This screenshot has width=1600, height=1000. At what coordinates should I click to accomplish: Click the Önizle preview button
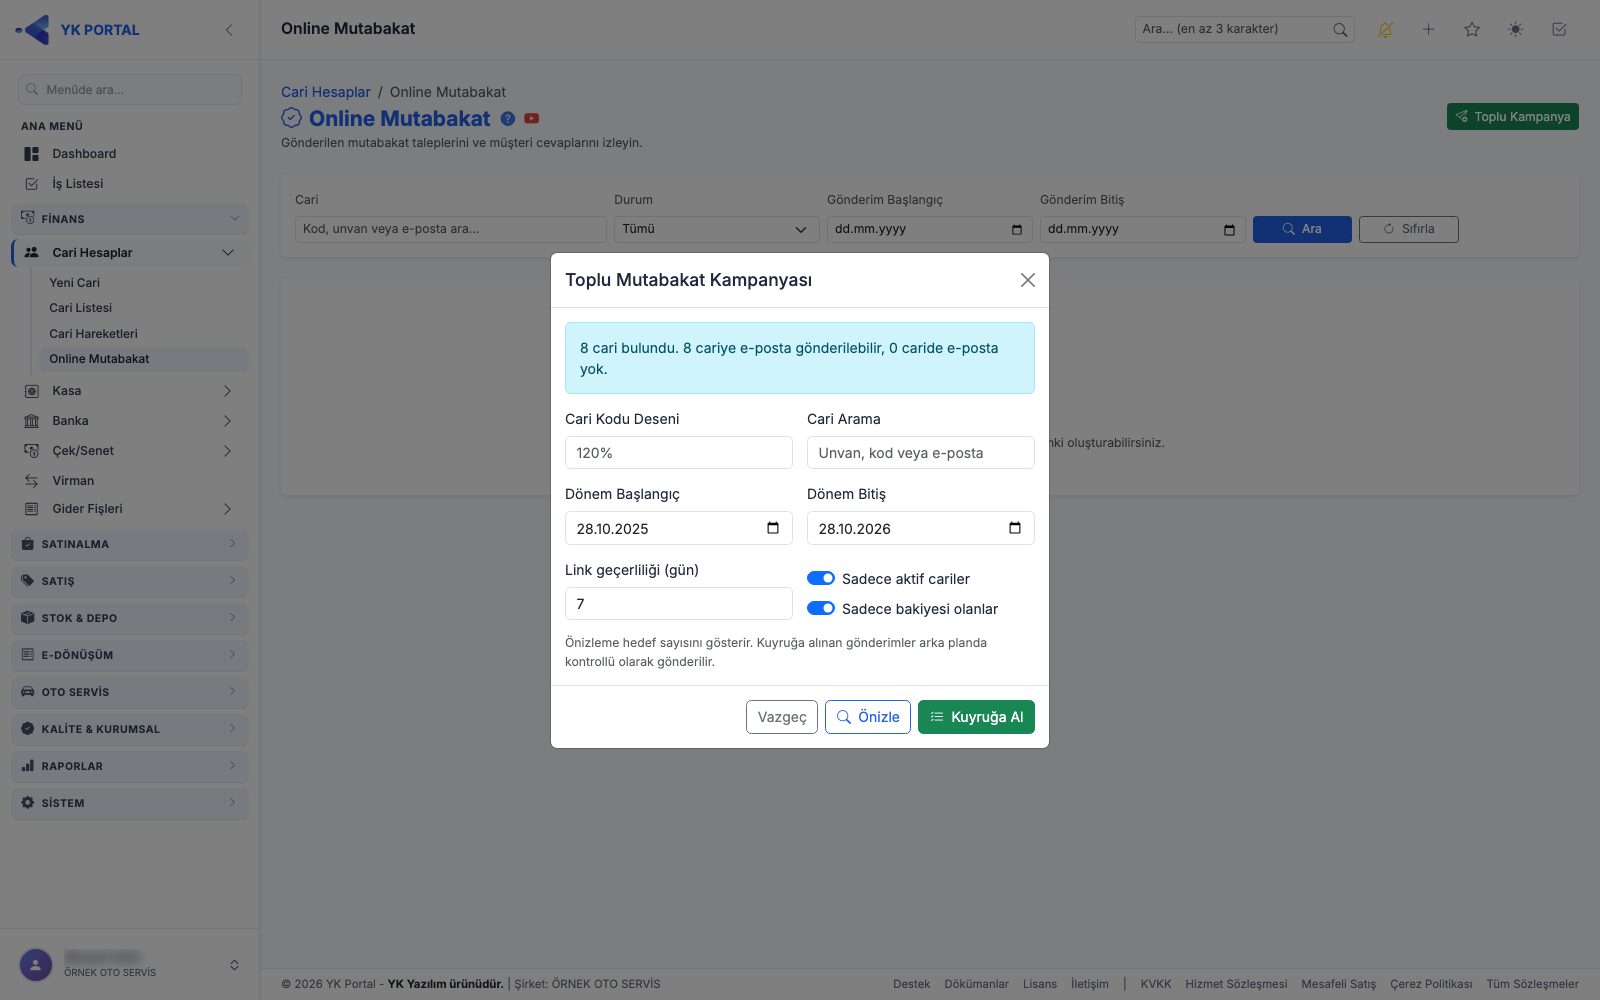coord(868,717)
